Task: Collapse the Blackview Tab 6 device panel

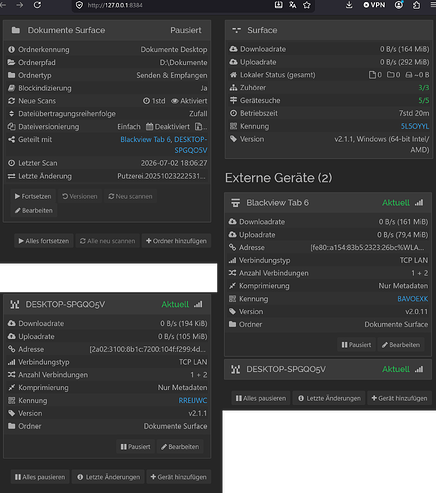Action: click(x=328, y=203)
